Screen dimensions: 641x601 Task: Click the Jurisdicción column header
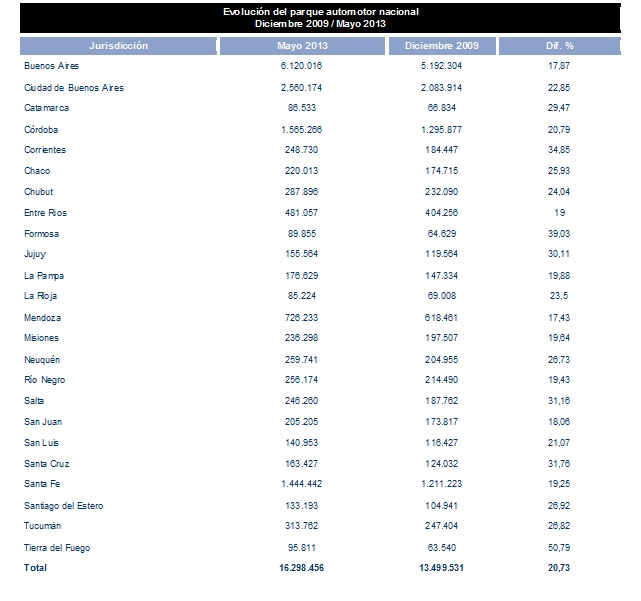point(119,46)
